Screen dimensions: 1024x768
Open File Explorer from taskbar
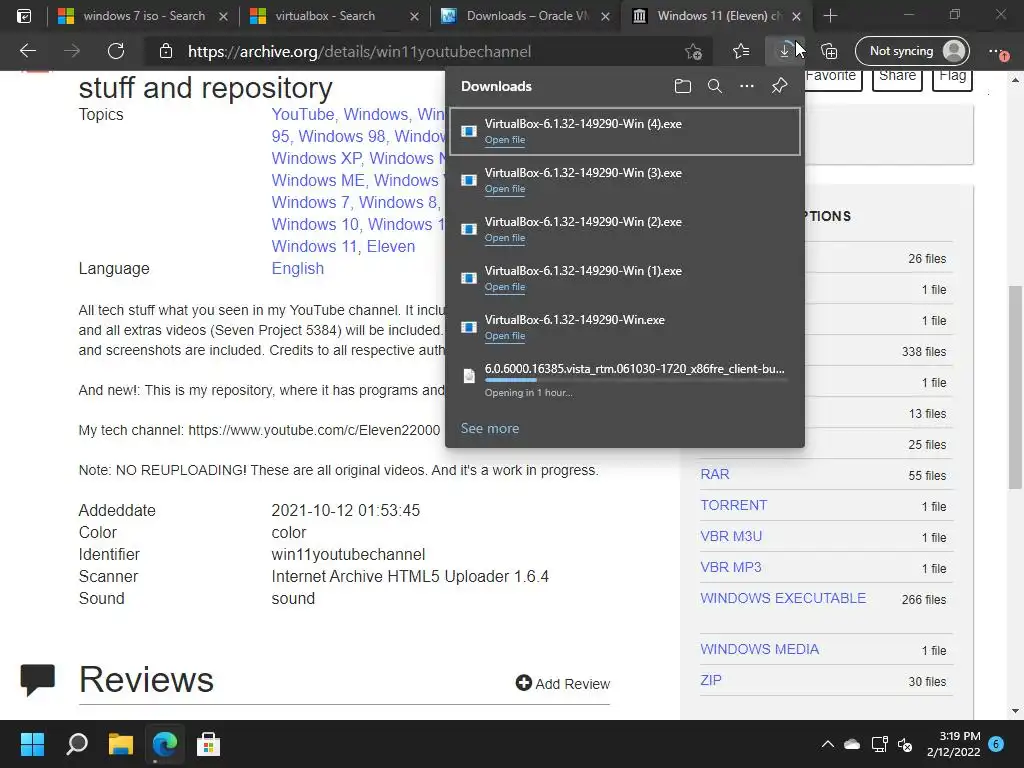[x=121, y=744]
